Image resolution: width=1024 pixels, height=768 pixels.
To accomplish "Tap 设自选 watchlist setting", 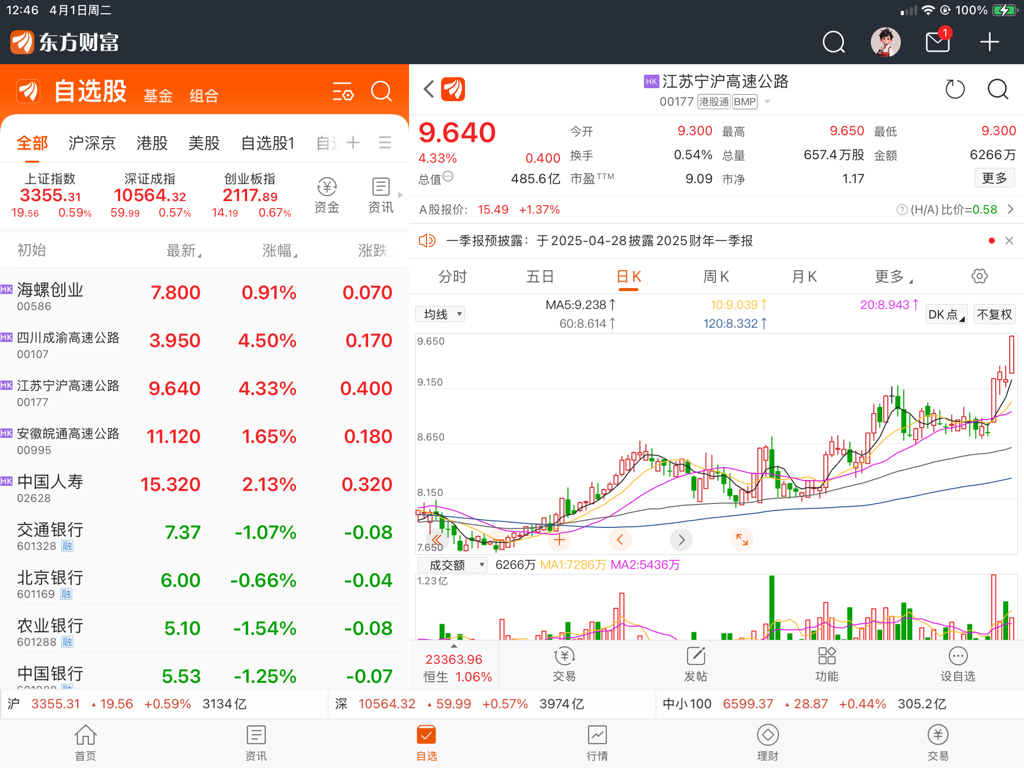I will pos(957,664).
